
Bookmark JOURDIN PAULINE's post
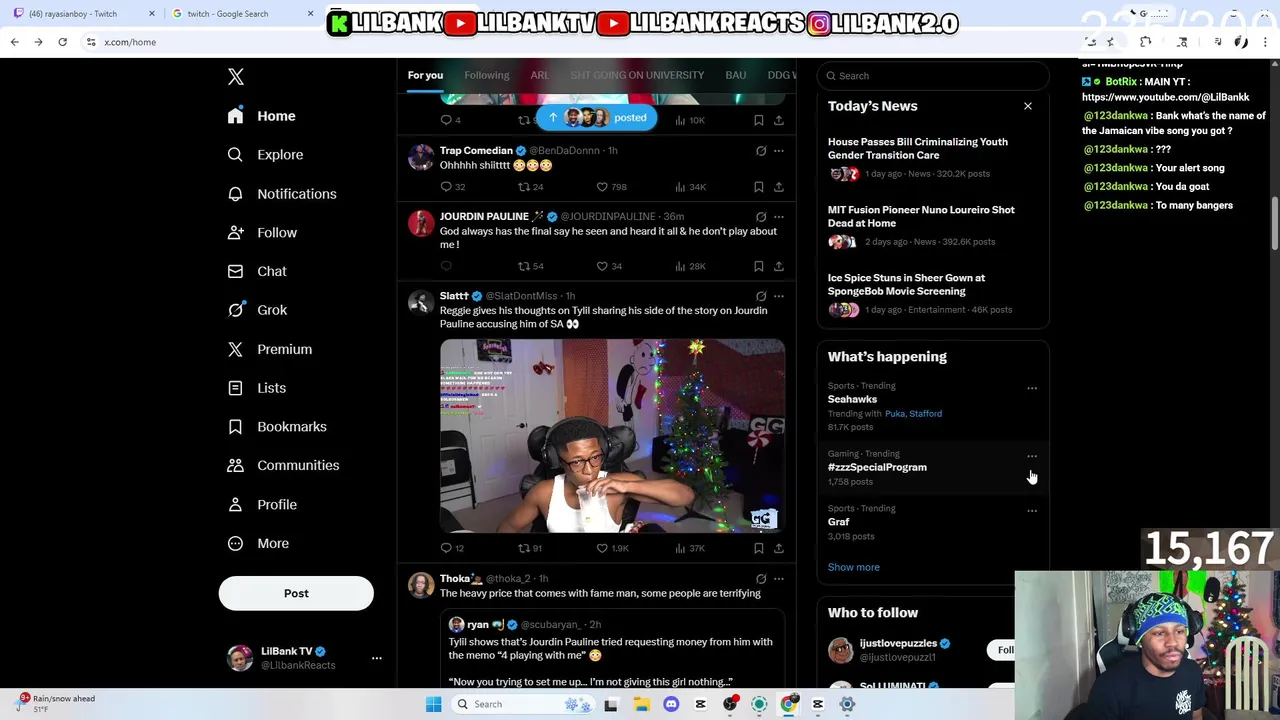[759, 266]
